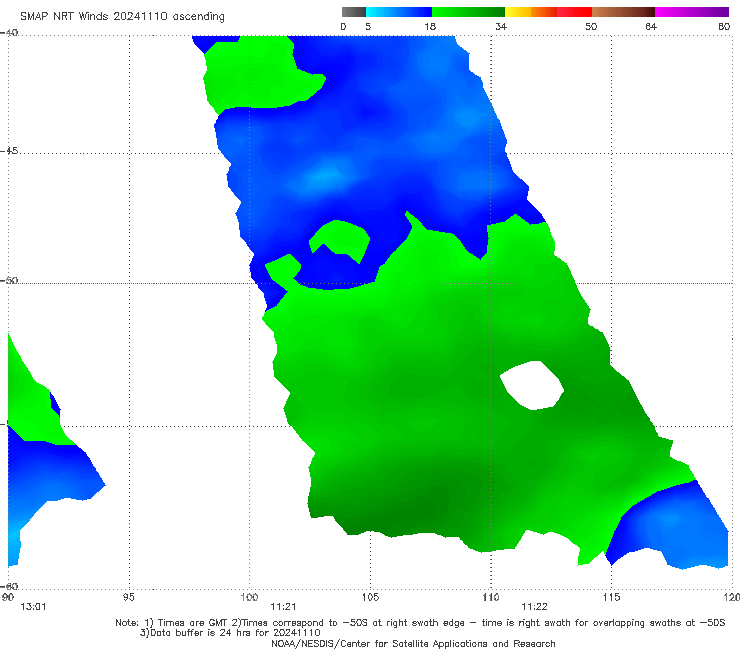Screen dimensions: 740x650
Task: Click the "3)Data buffer is 24 hrs" note
Action: (x=230, y=633)
